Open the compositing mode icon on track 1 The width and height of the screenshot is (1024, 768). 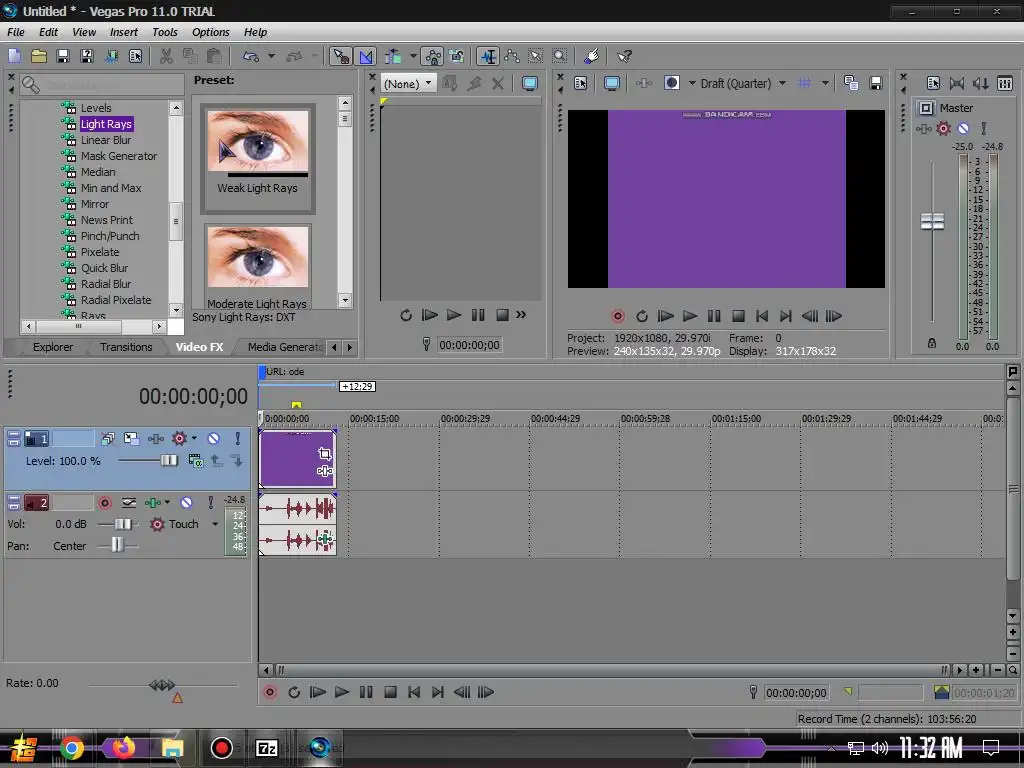[195, 461]
